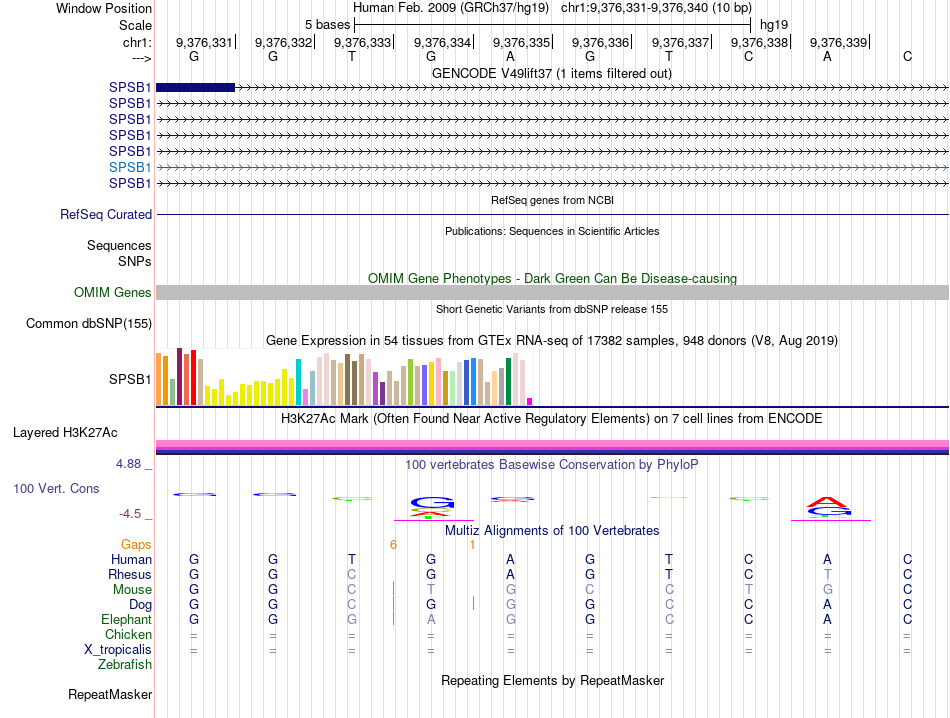This screenshot has height=718, width=950.
Task: Click the Common dbSNP(155) track label
Action: point(89,324)
